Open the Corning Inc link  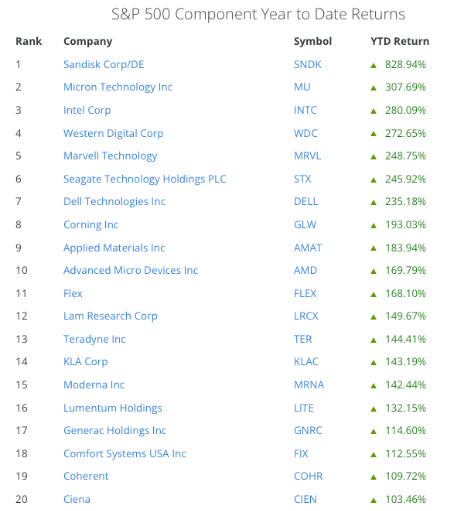[x=91, y=225]
